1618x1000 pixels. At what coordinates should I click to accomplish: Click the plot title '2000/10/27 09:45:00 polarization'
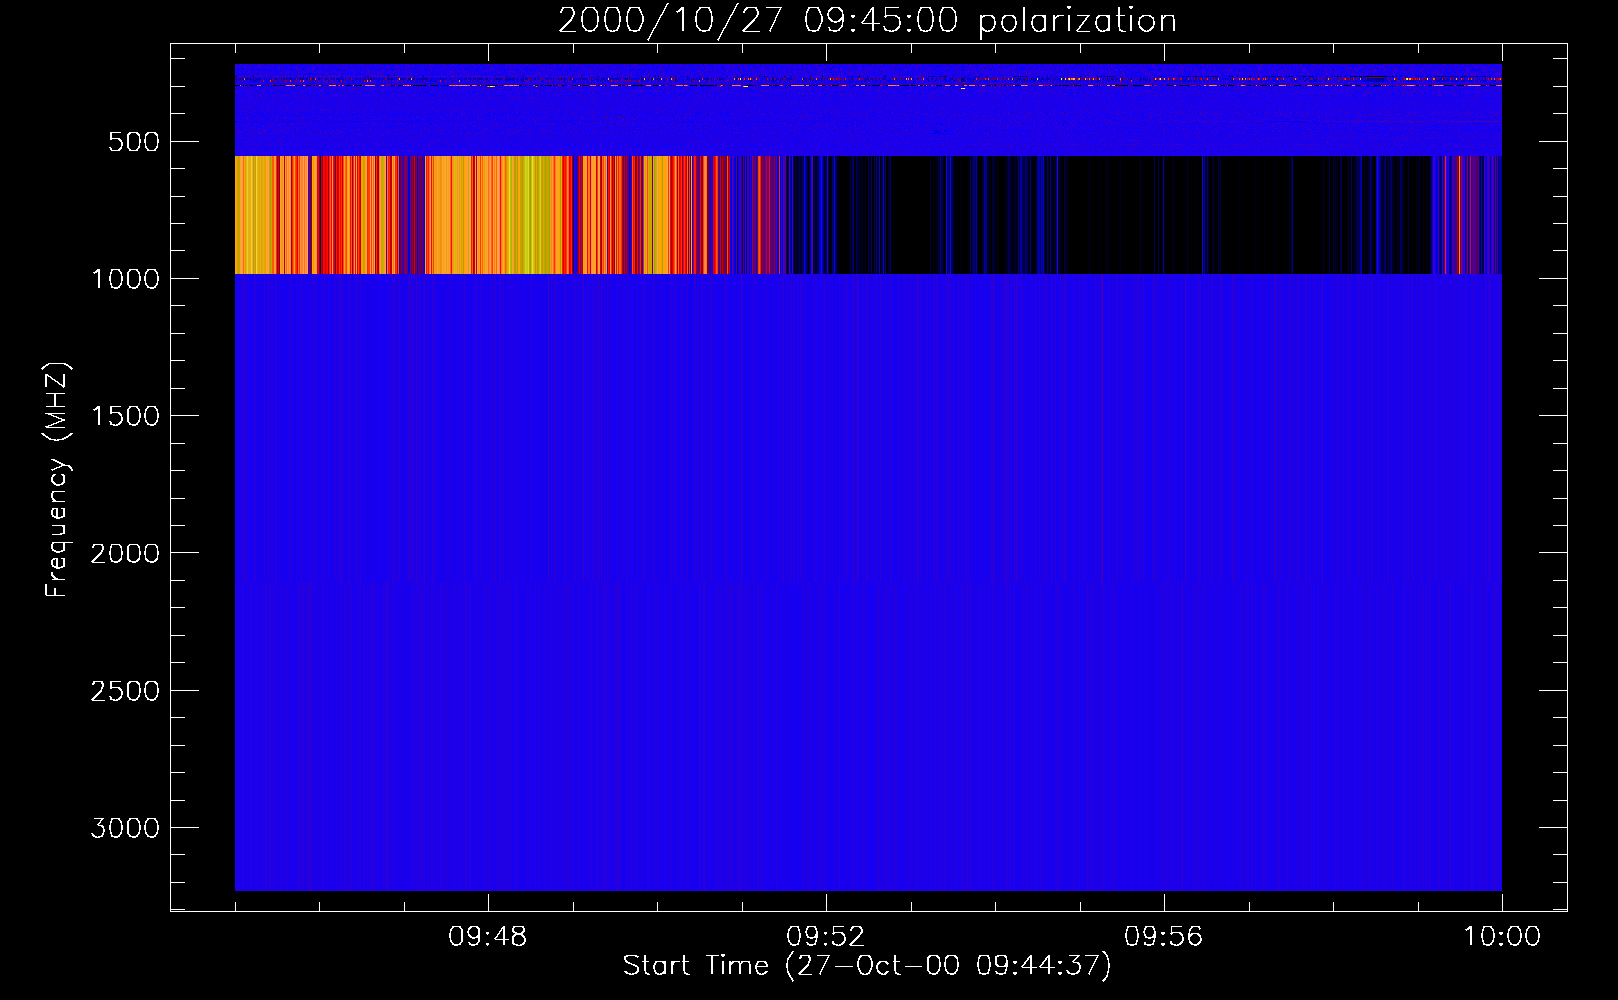tap(867, 21)
